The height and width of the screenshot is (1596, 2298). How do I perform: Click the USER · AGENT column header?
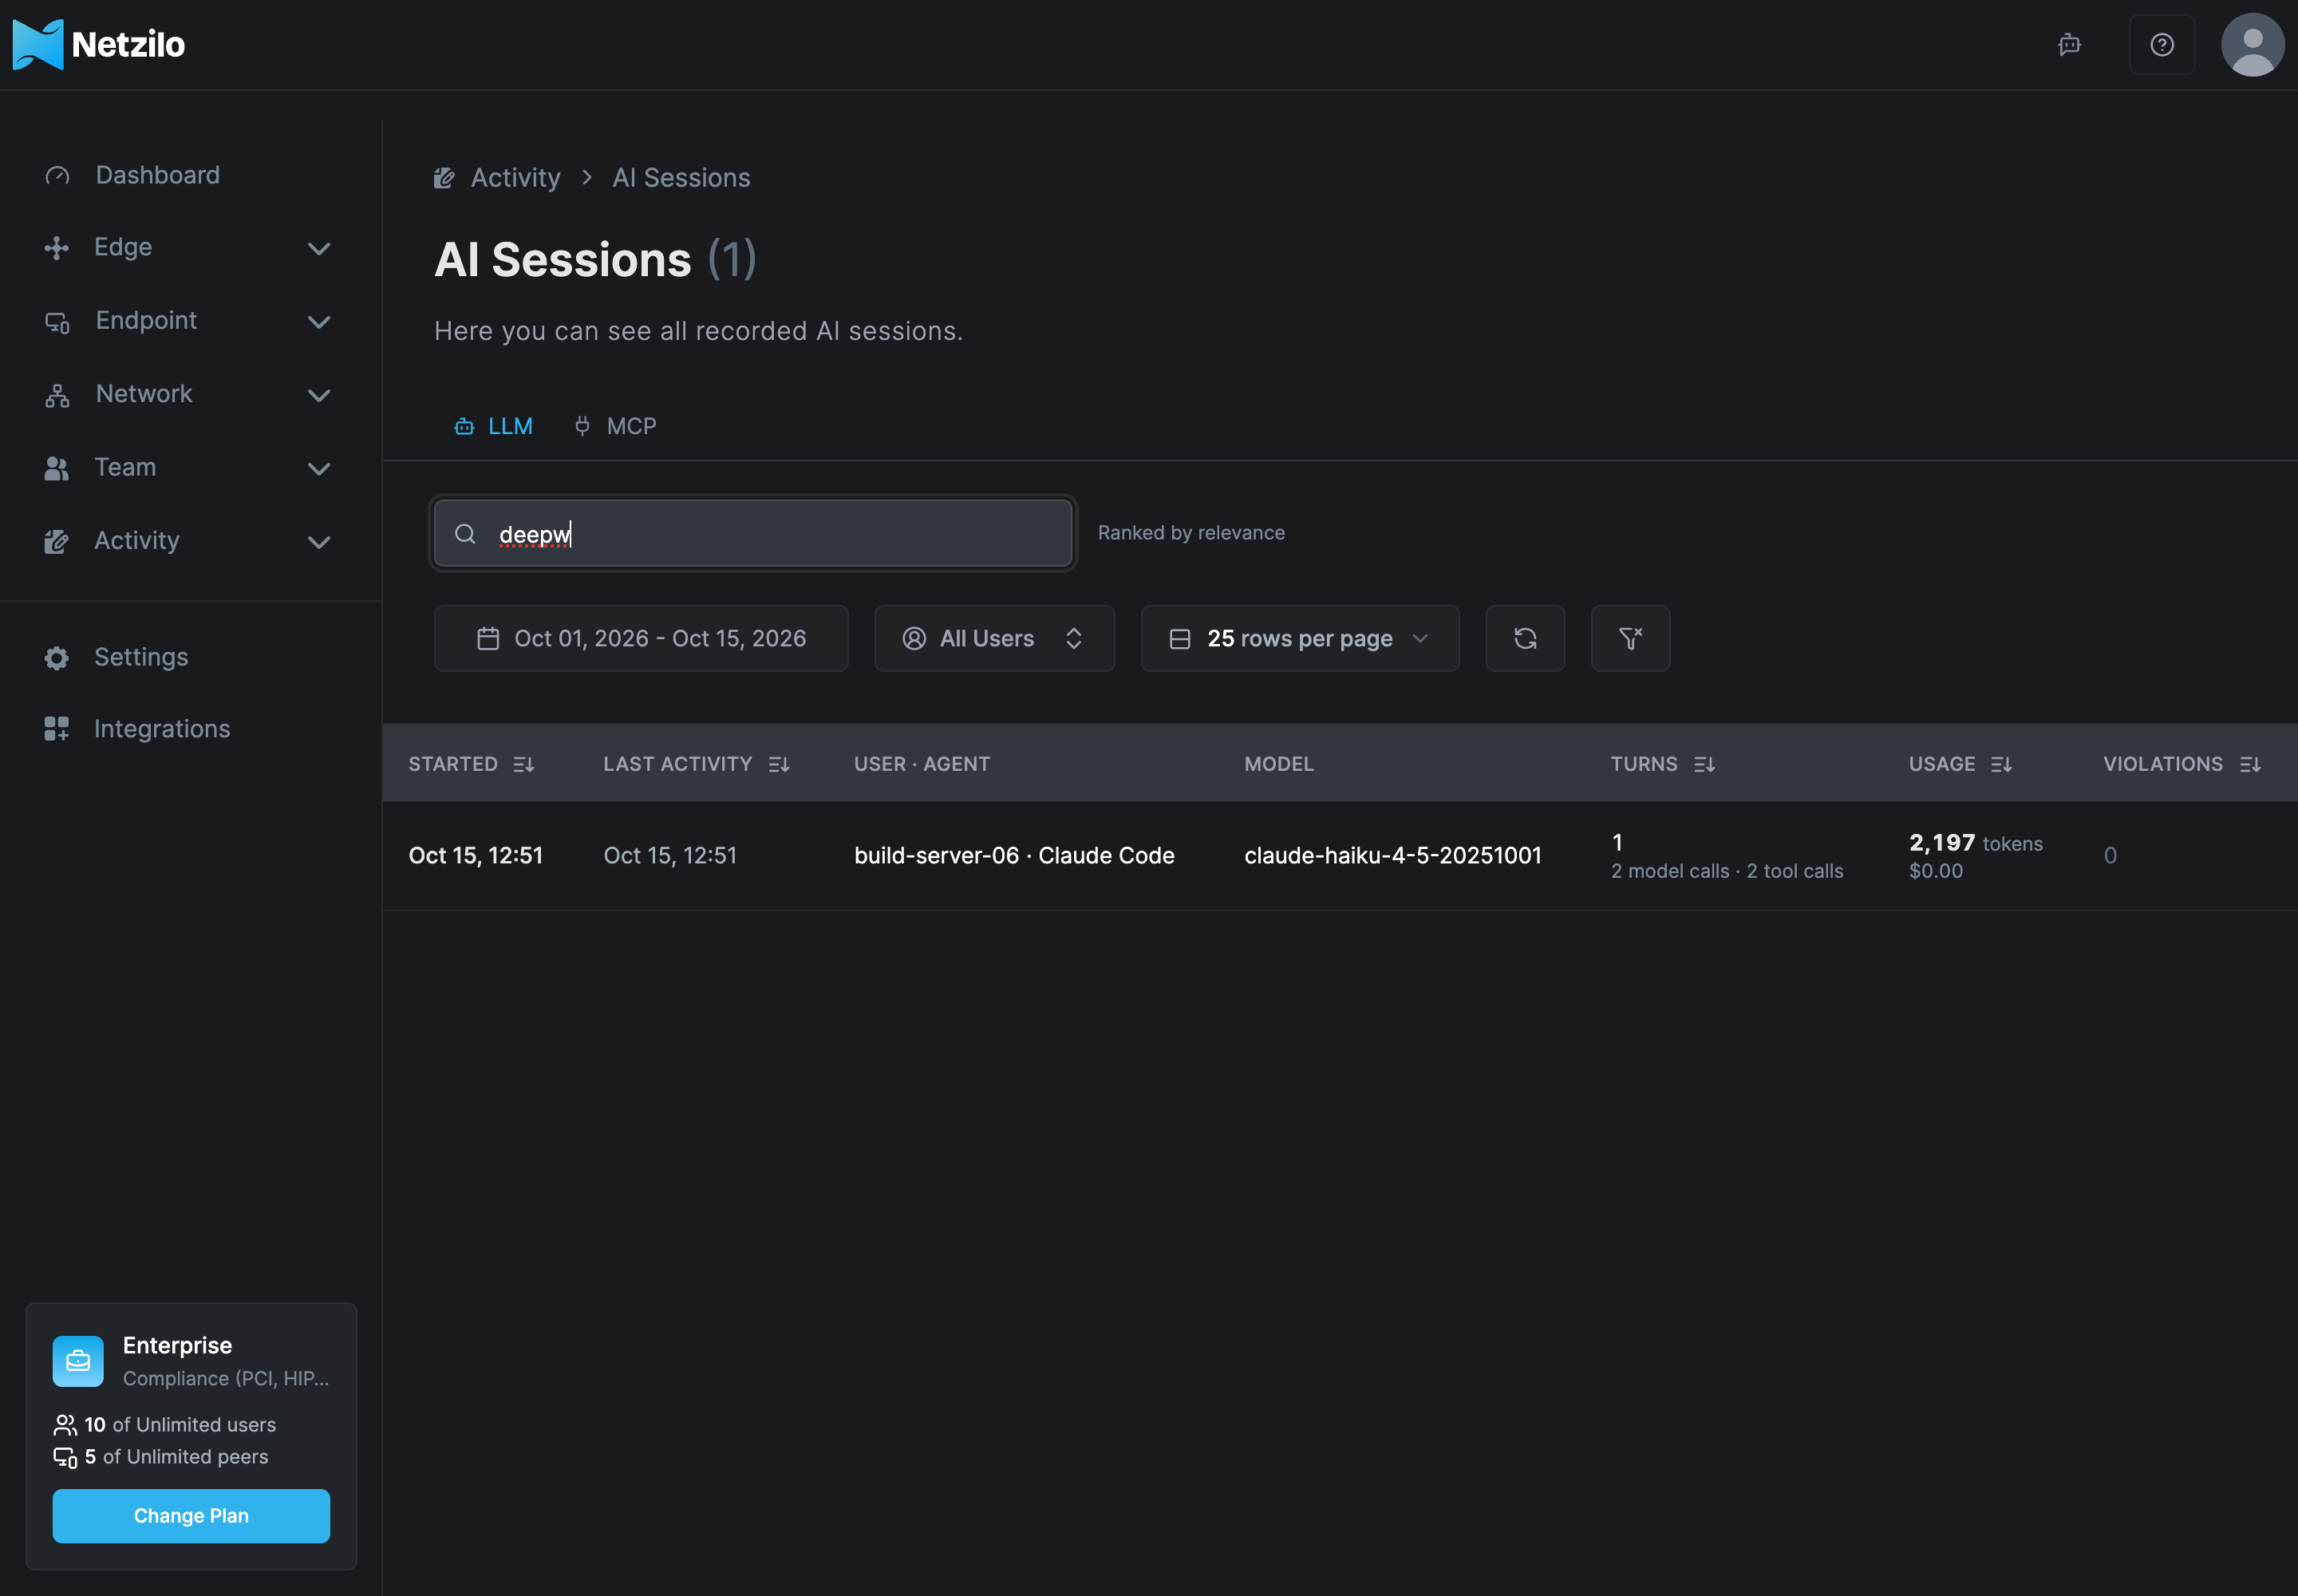click(921, 764)
